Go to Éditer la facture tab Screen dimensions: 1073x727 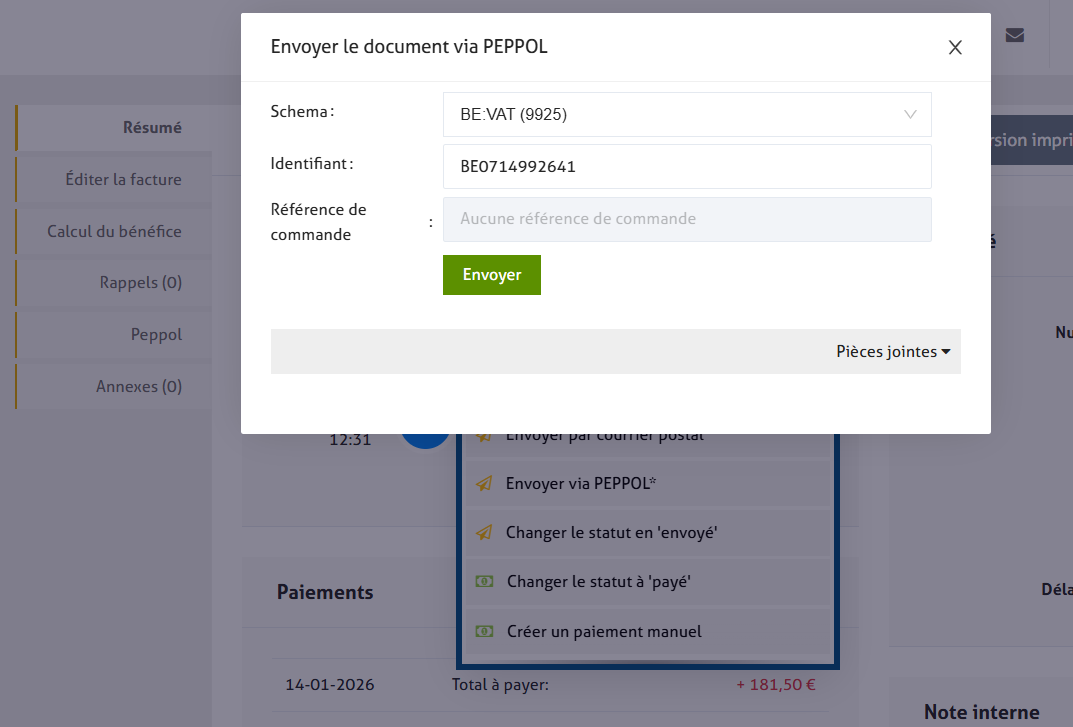[123, 180]
